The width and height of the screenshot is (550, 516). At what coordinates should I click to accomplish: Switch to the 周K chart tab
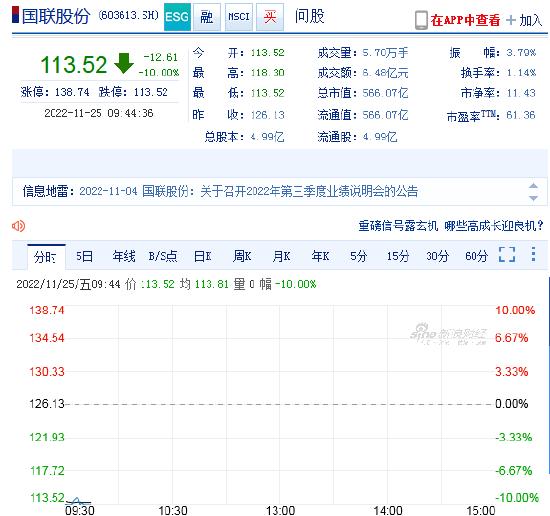(242, 256)
